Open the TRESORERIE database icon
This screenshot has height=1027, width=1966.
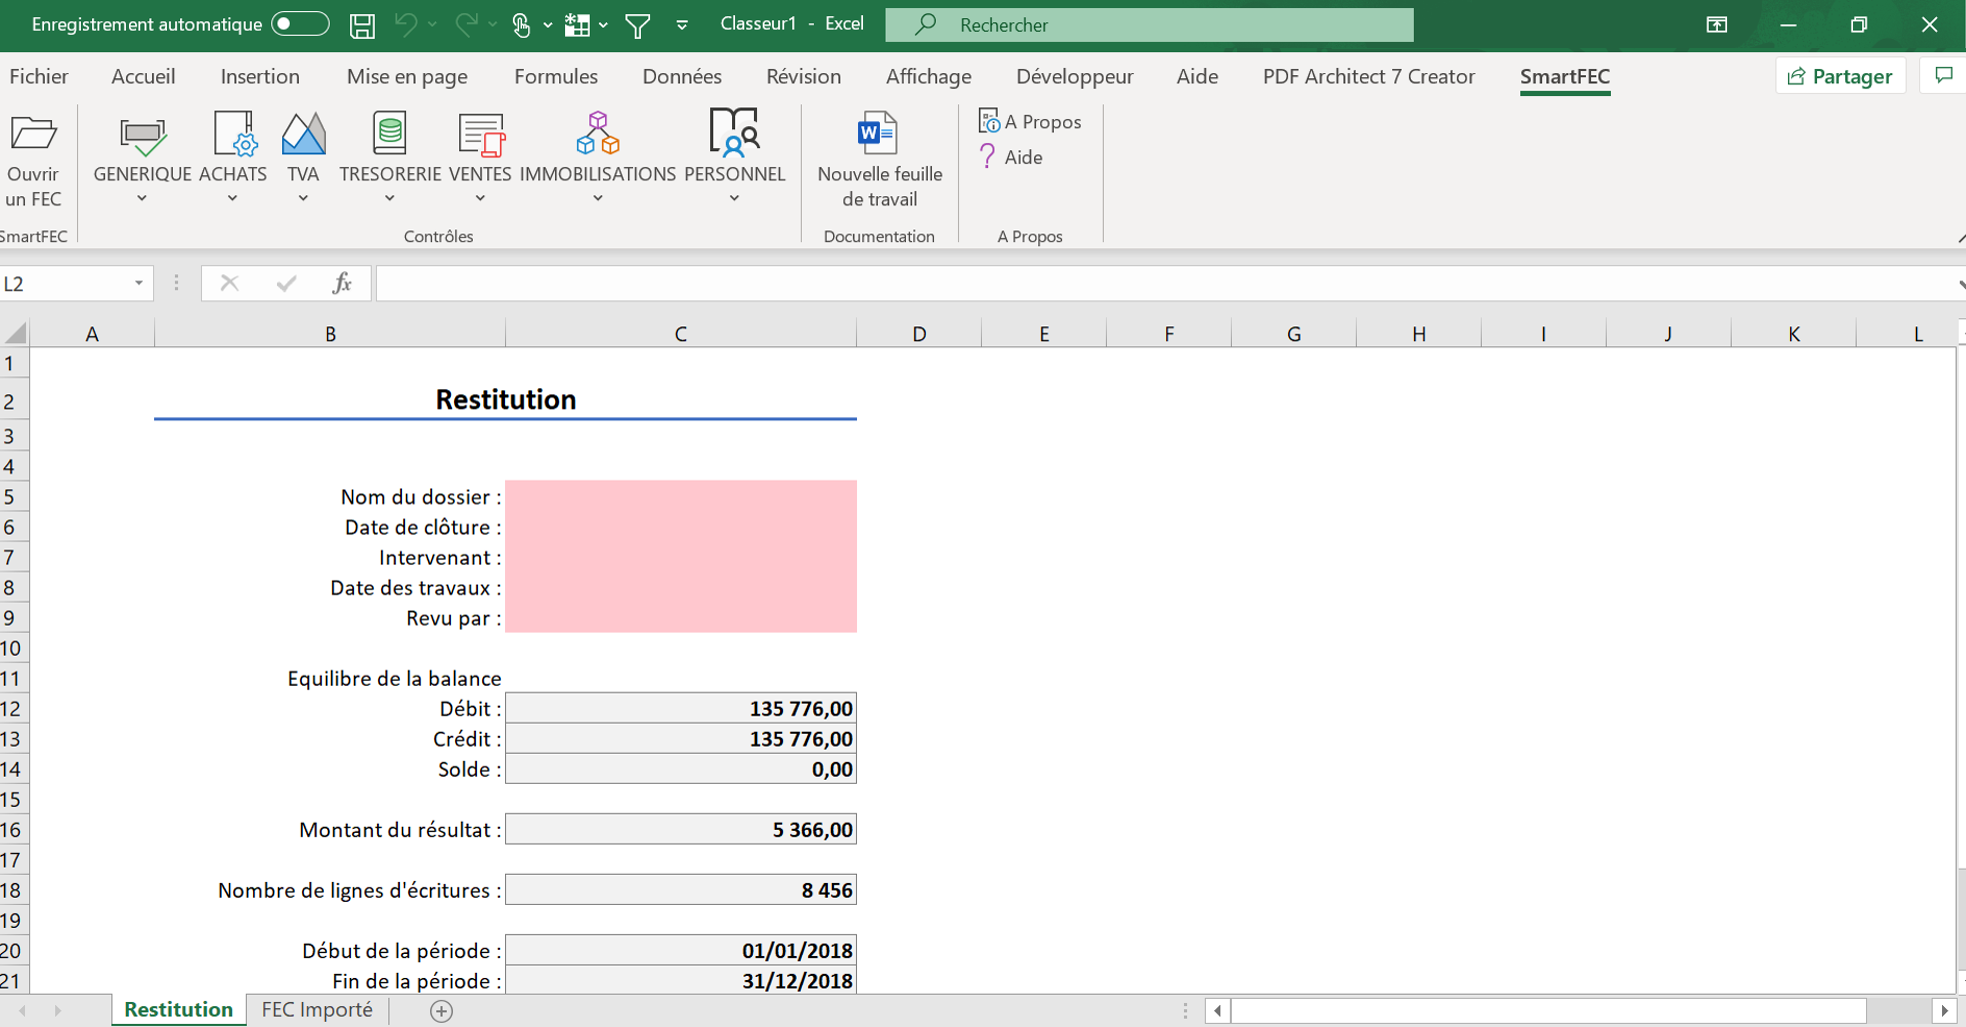(x=389, y=135)
